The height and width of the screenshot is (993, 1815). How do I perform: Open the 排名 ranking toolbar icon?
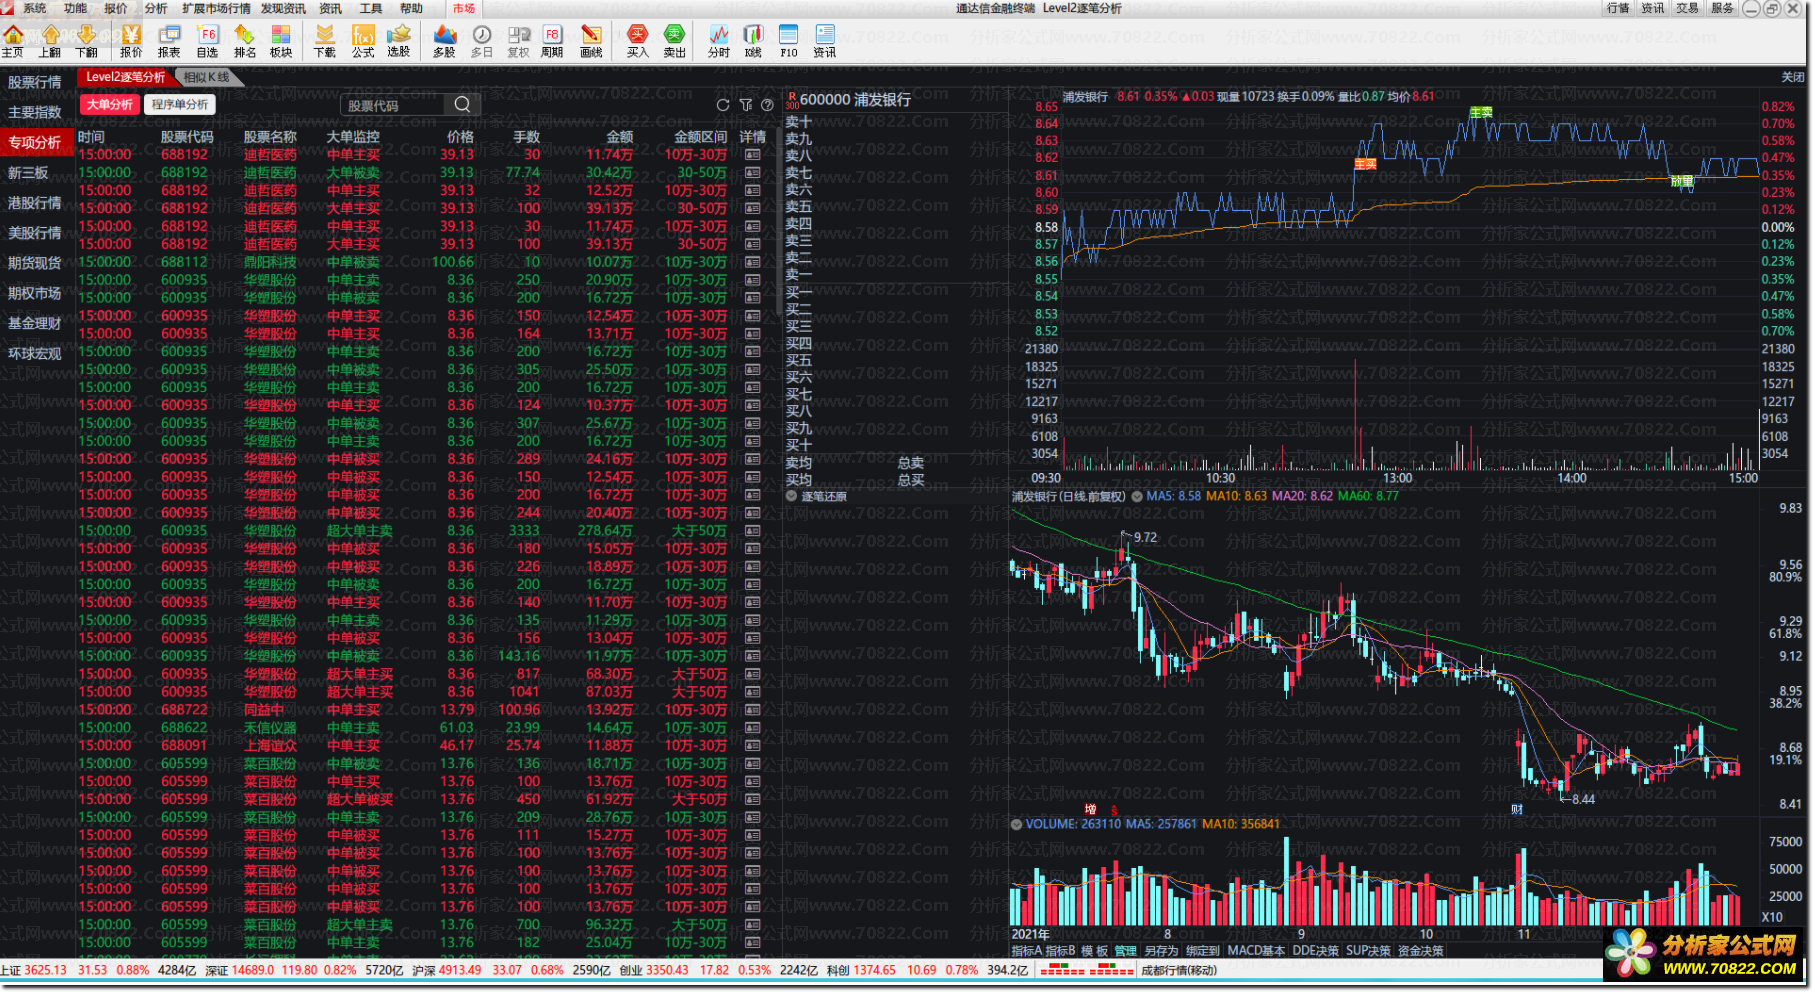pyautogui.click(x=245, y=42)
